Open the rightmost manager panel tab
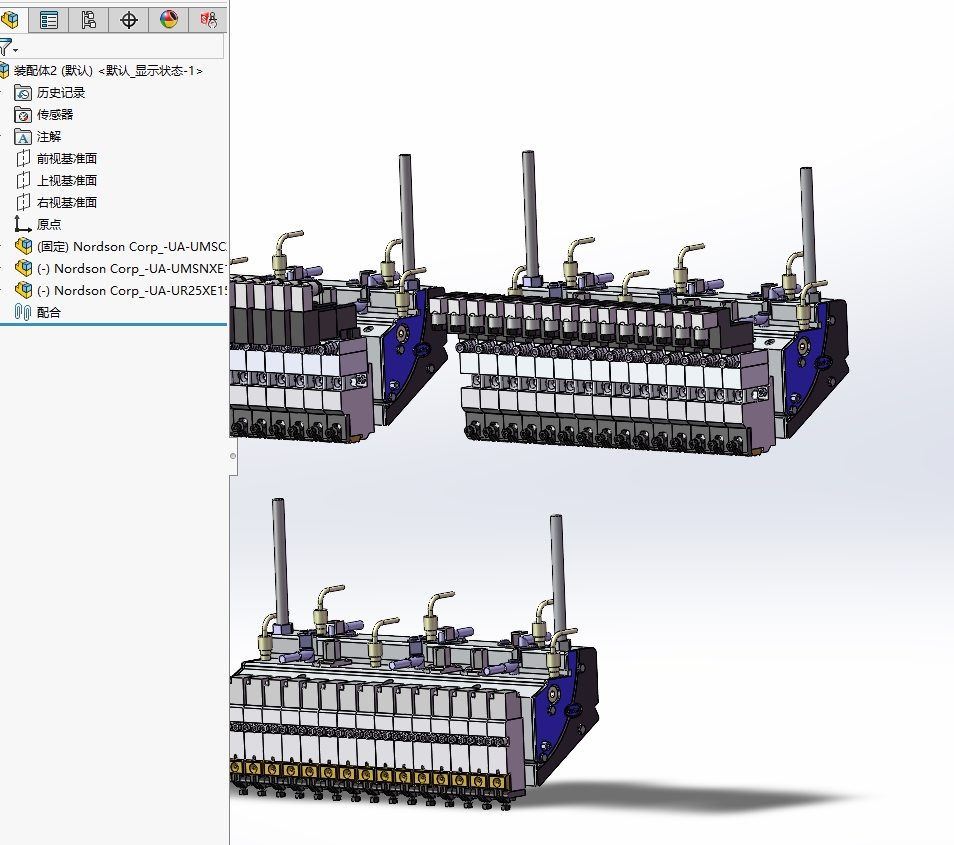 coord(209,19)
